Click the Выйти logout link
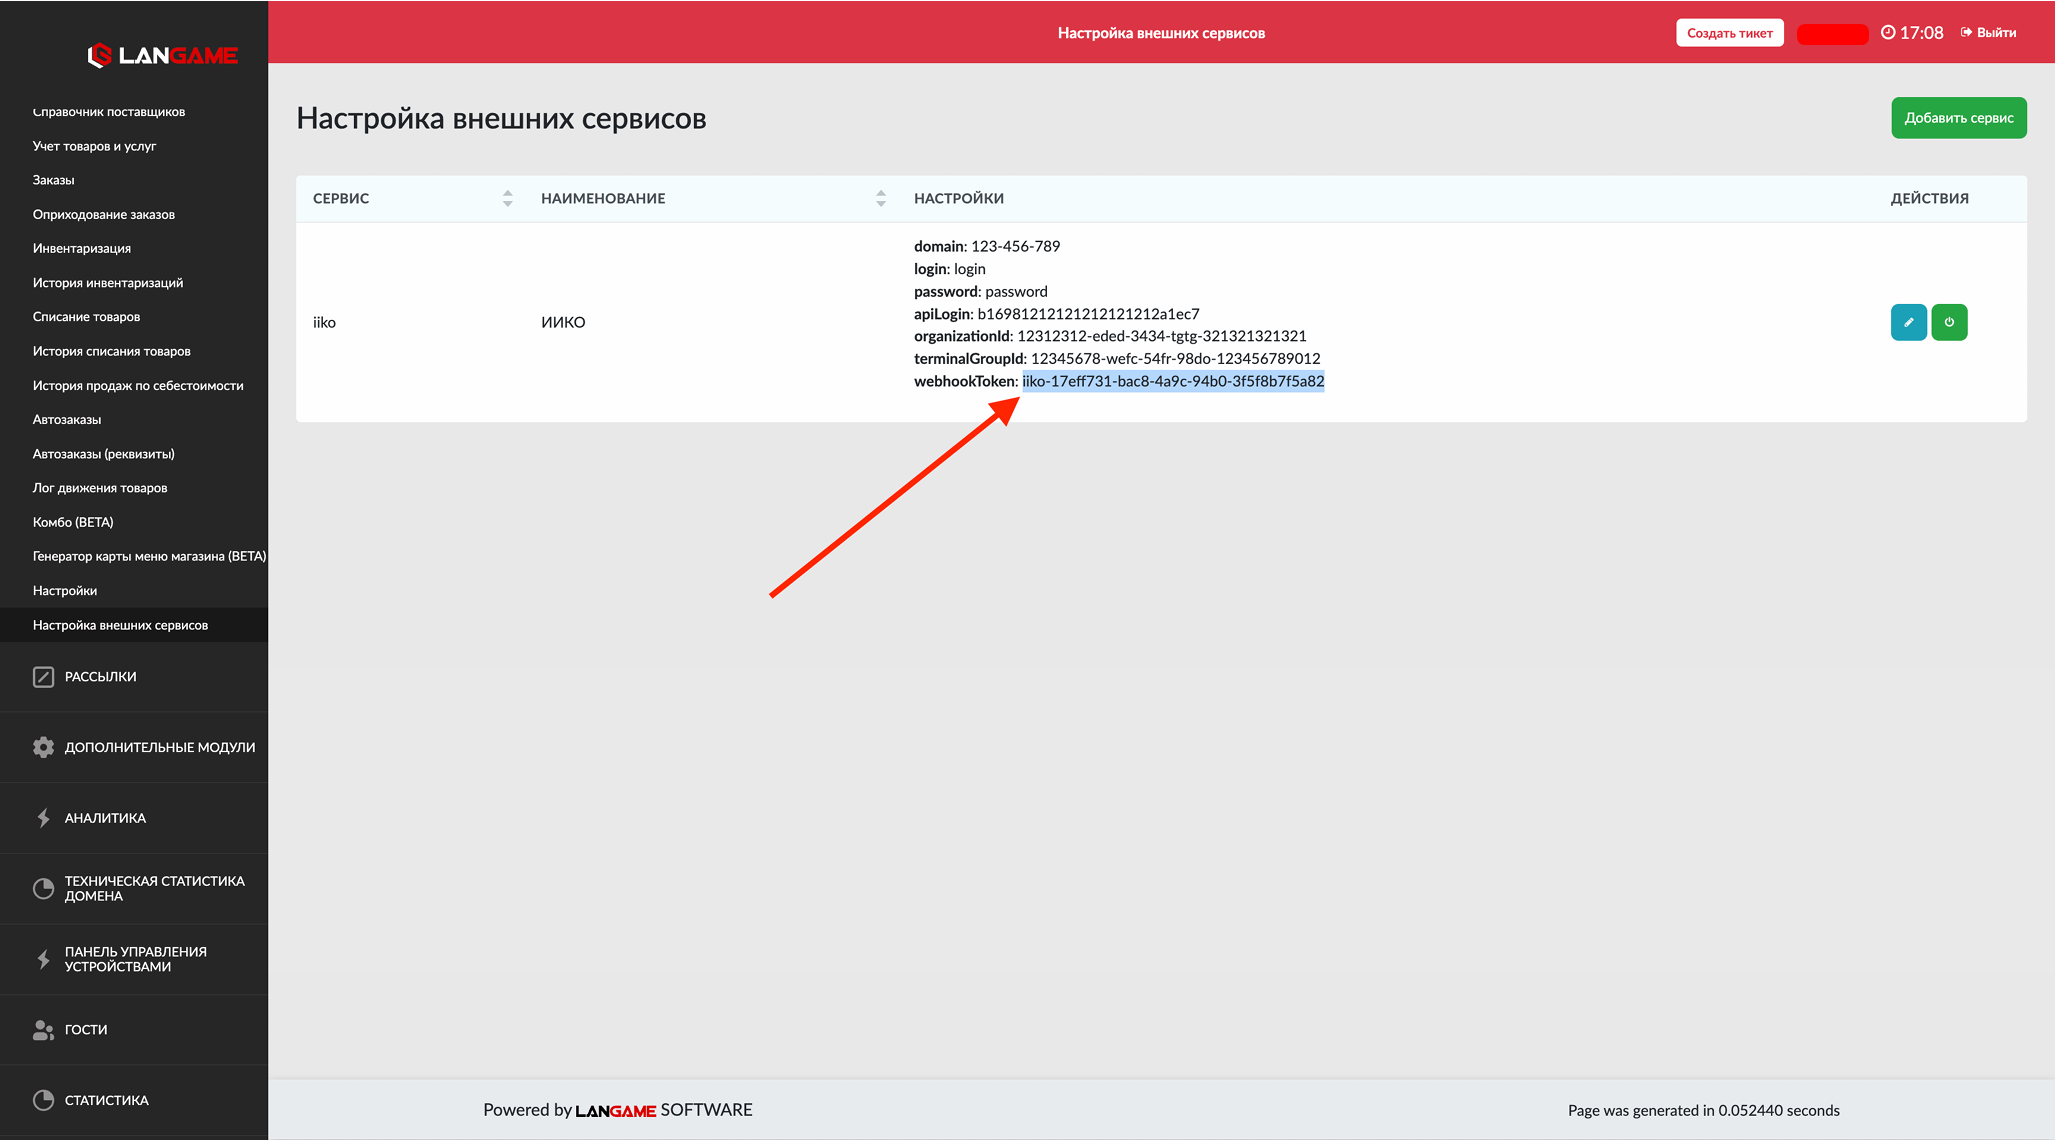This screenshot has height=1140, width=2057. (1987, 32)
